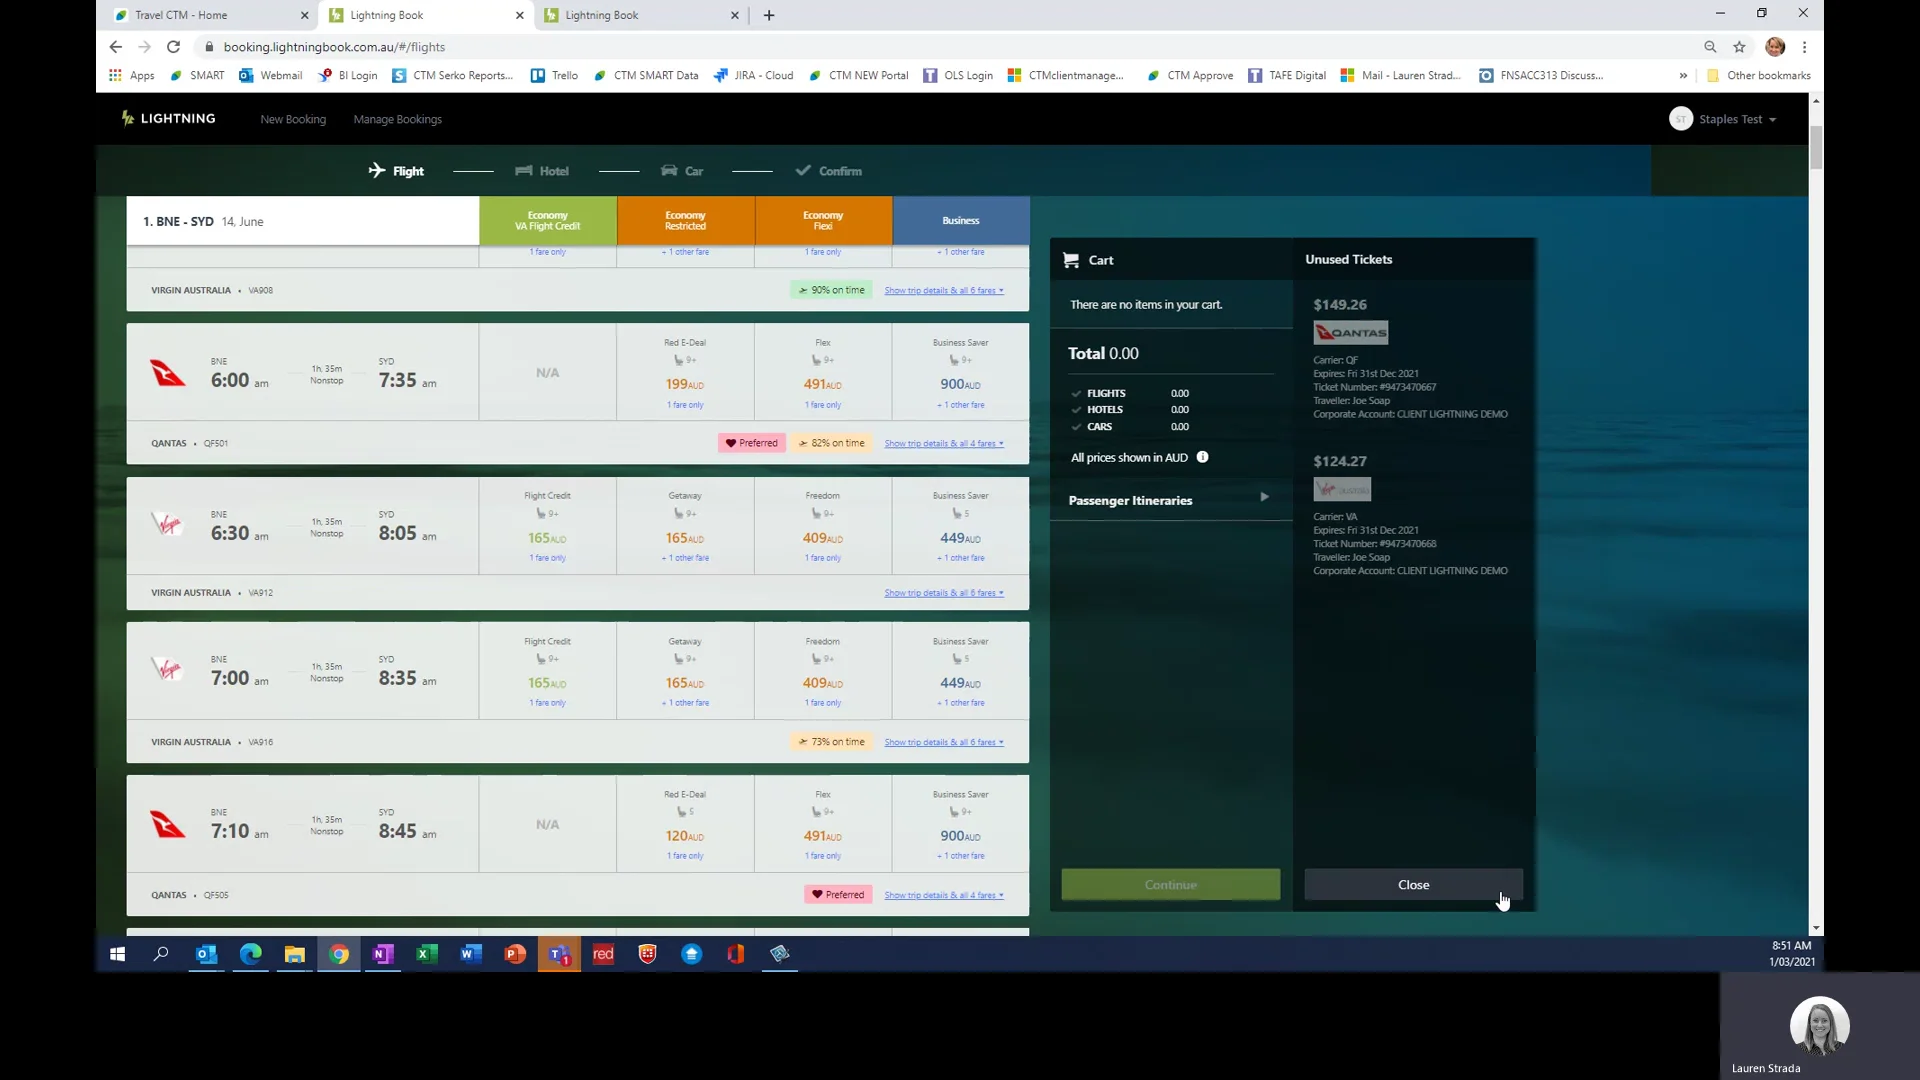Toggle the FLIGHTS checkmark in the cart

(x=1075, y=393)
